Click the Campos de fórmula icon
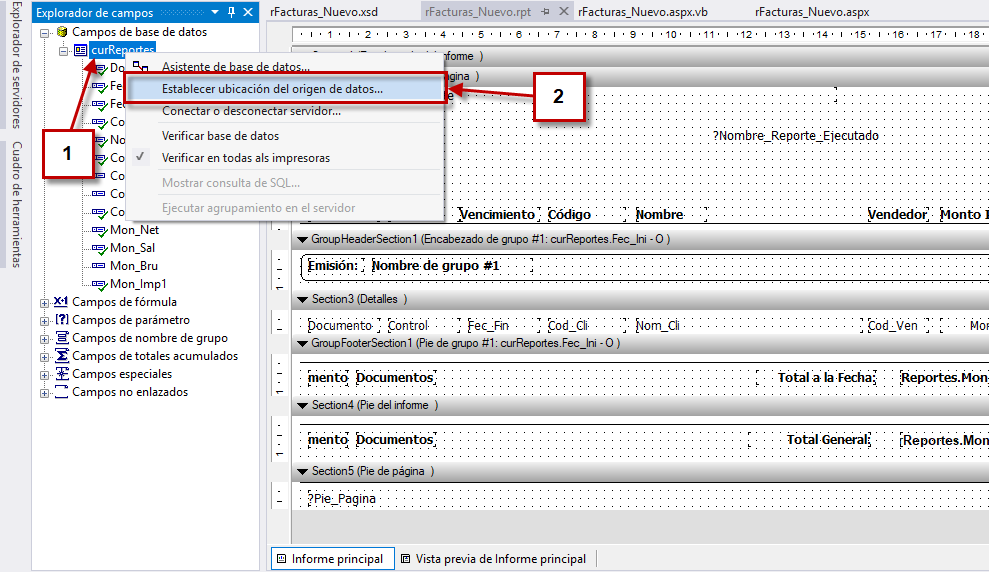This screenshot has height=572, width=989. (x=61, y=302)
